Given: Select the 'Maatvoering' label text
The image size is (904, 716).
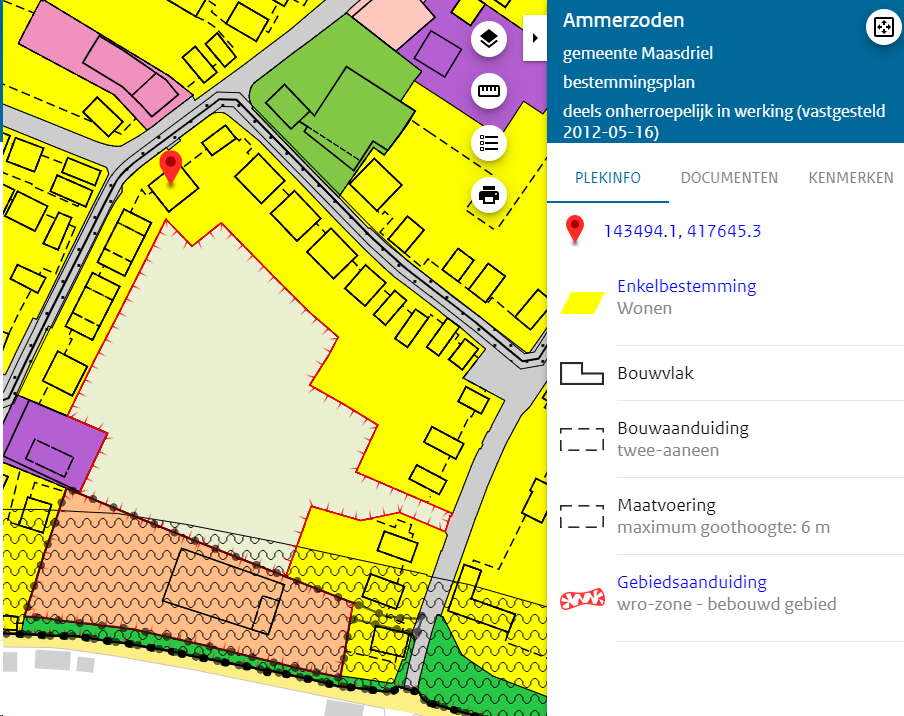Looking at the screenshot, I should [666, 506].
